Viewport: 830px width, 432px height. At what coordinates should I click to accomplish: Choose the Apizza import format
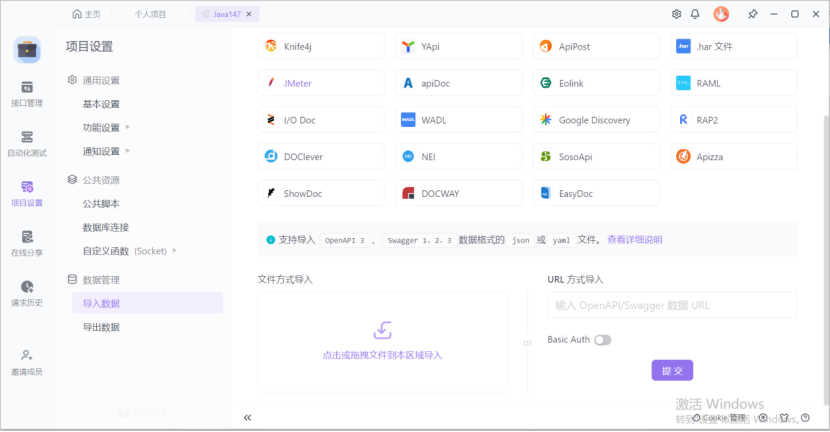734,157
